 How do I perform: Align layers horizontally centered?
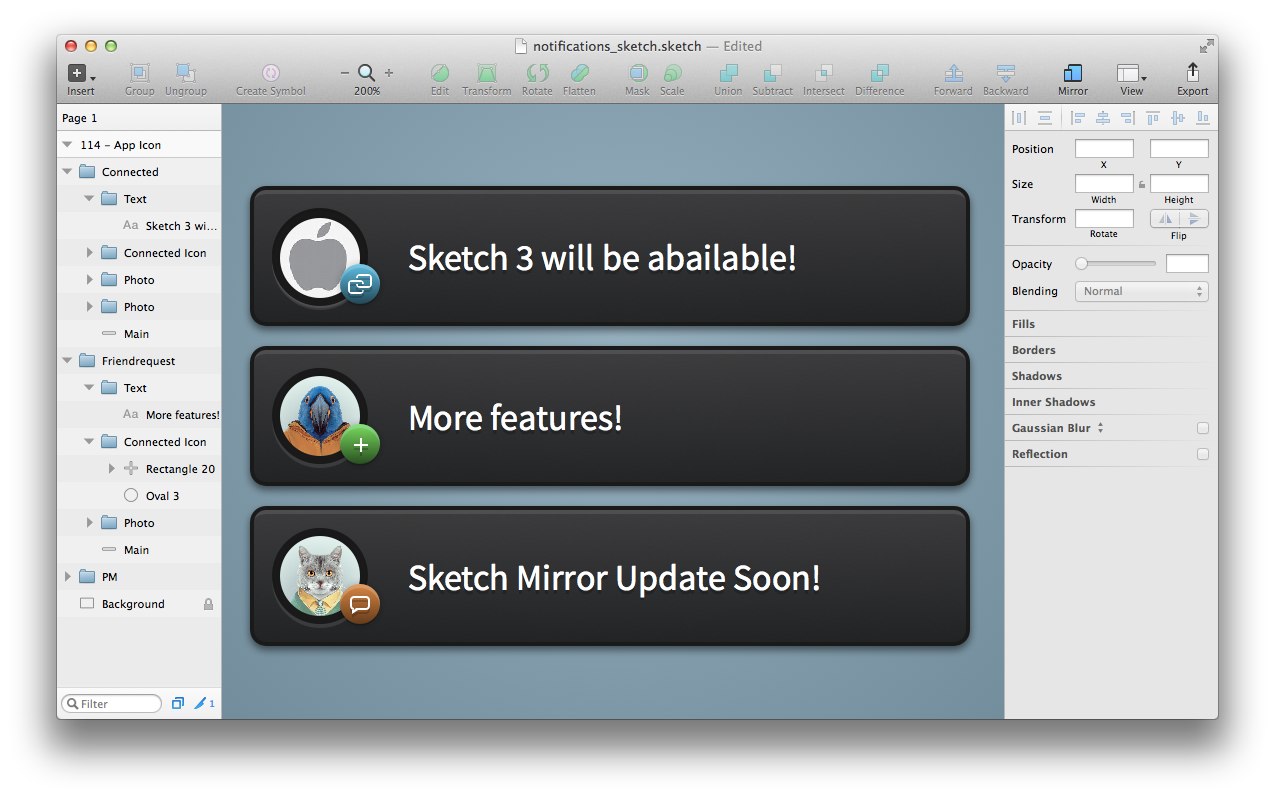(x=1103, y=118)
